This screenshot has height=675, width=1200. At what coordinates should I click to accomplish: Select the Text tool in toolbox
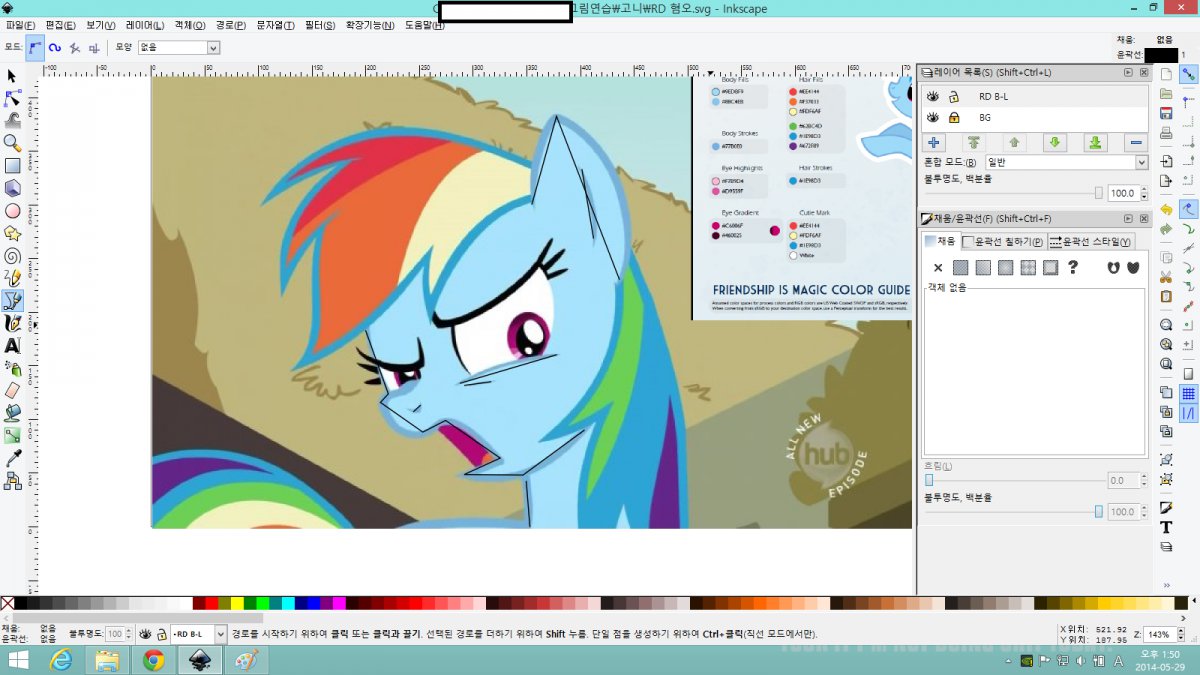point(12,345)
